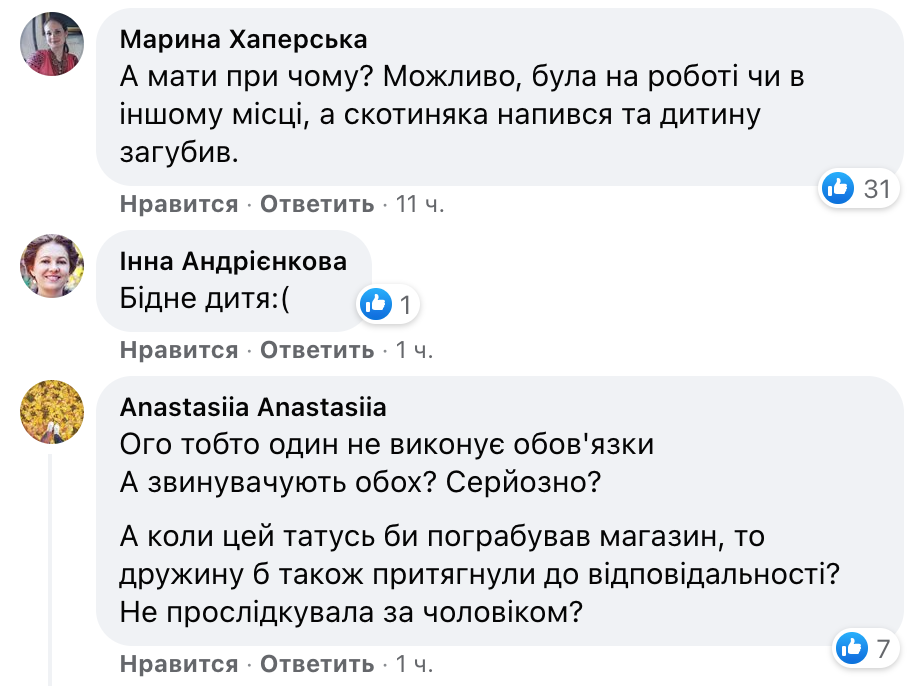Reply to Інна Андрієнкова's comment
Viewport: 918px width, 686px height.
317,350
